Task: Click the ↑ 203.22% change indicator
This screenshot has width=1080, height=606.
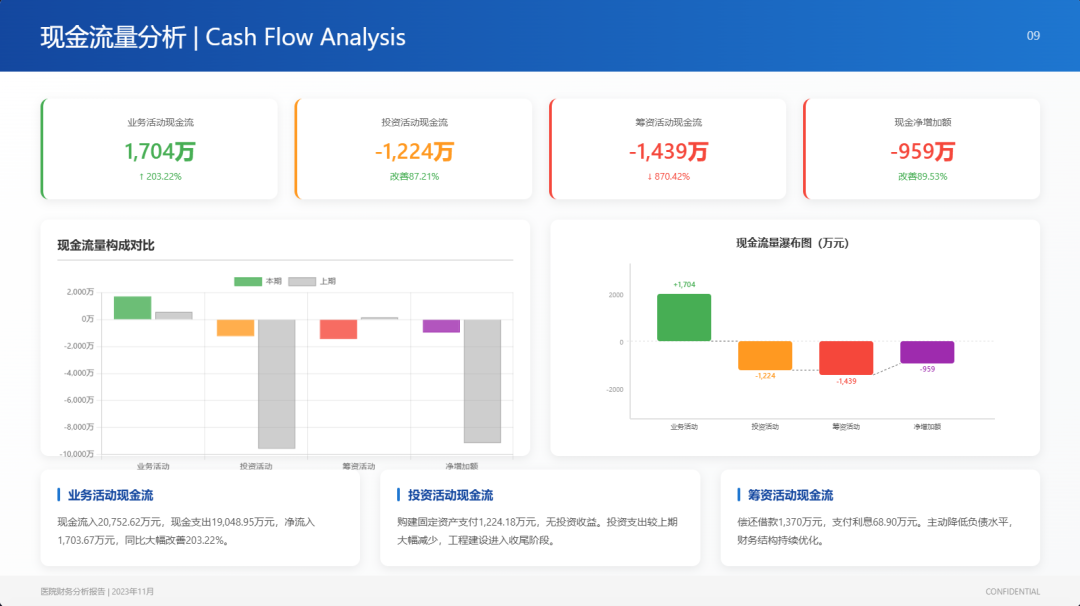Action: tap(160, 177)
